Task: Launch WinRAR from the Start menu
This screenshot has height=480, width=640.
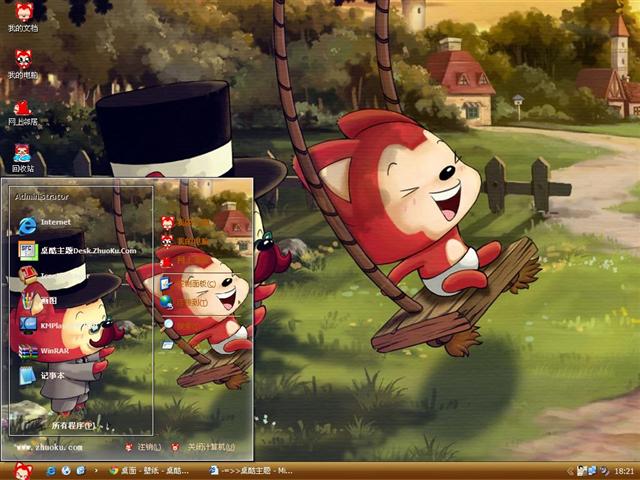Action: 44,351
